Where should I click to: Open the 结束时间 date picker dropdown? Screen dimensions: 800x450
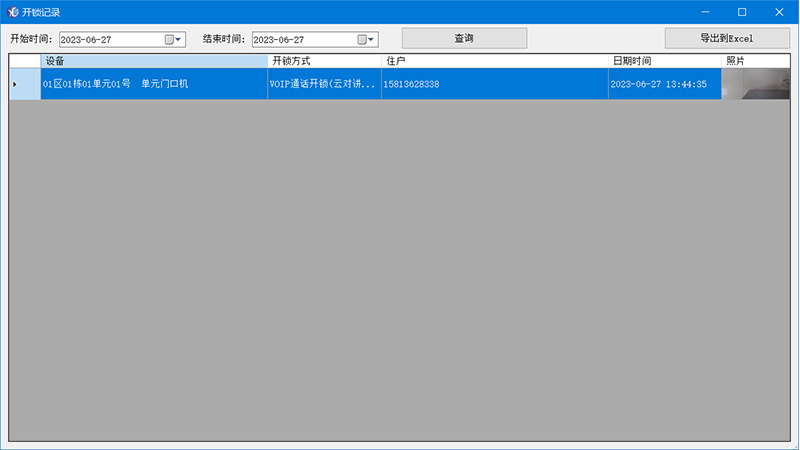(x=366, y=39)
